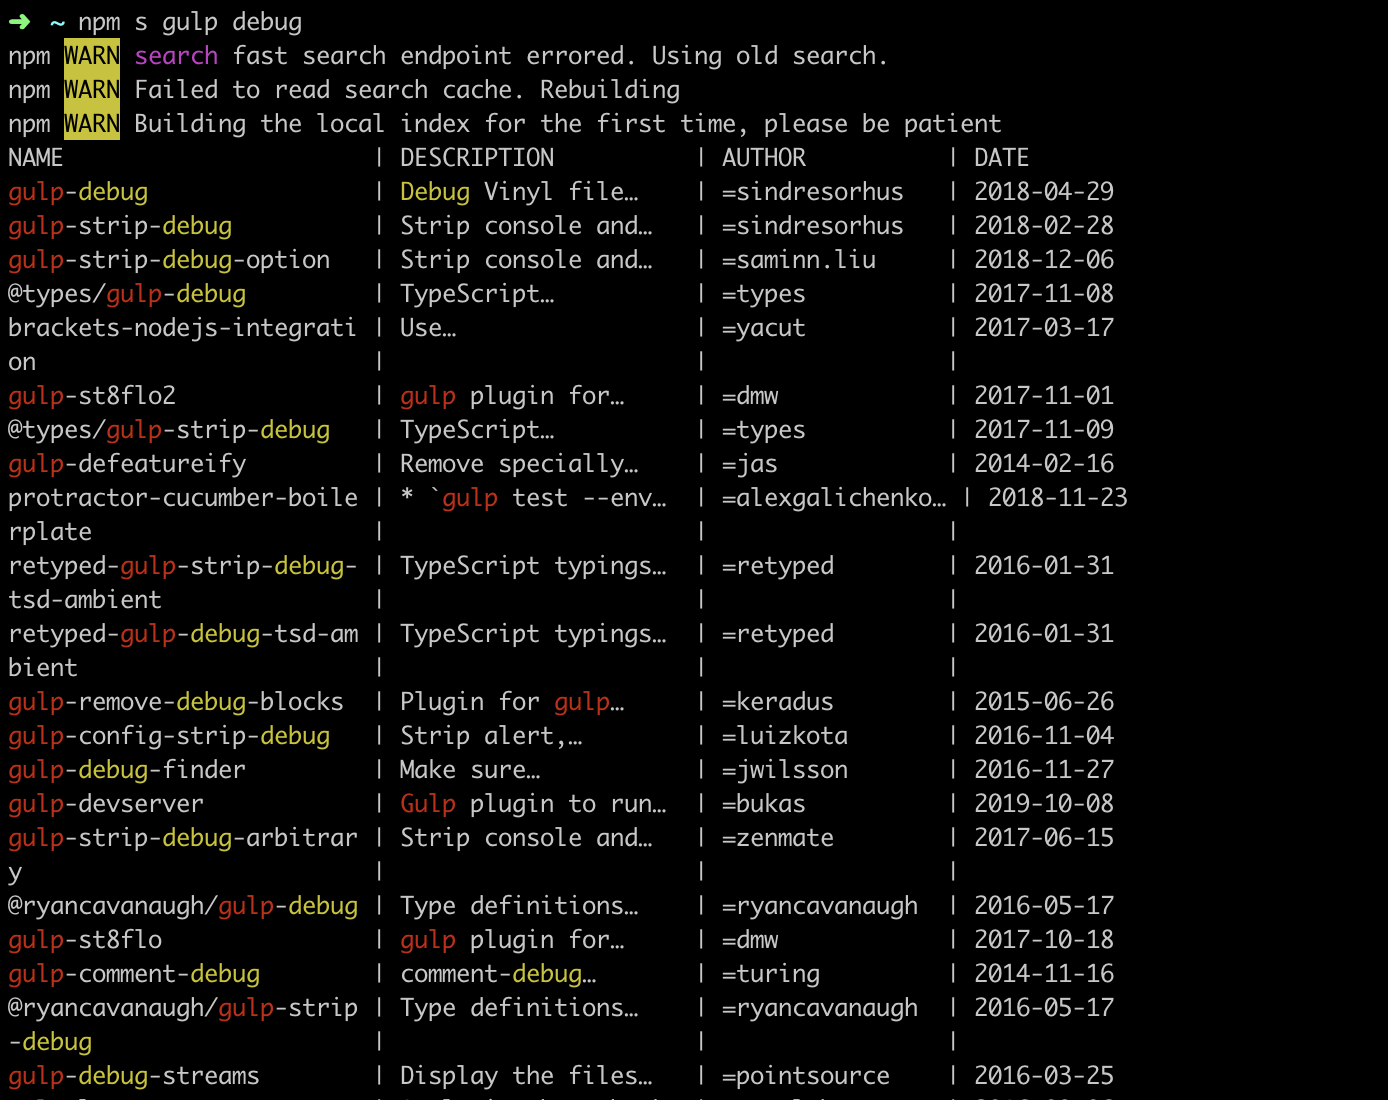Click the gulp-strip-debug entry
Screen dimensions: 1388x1100
coord(120,225)
